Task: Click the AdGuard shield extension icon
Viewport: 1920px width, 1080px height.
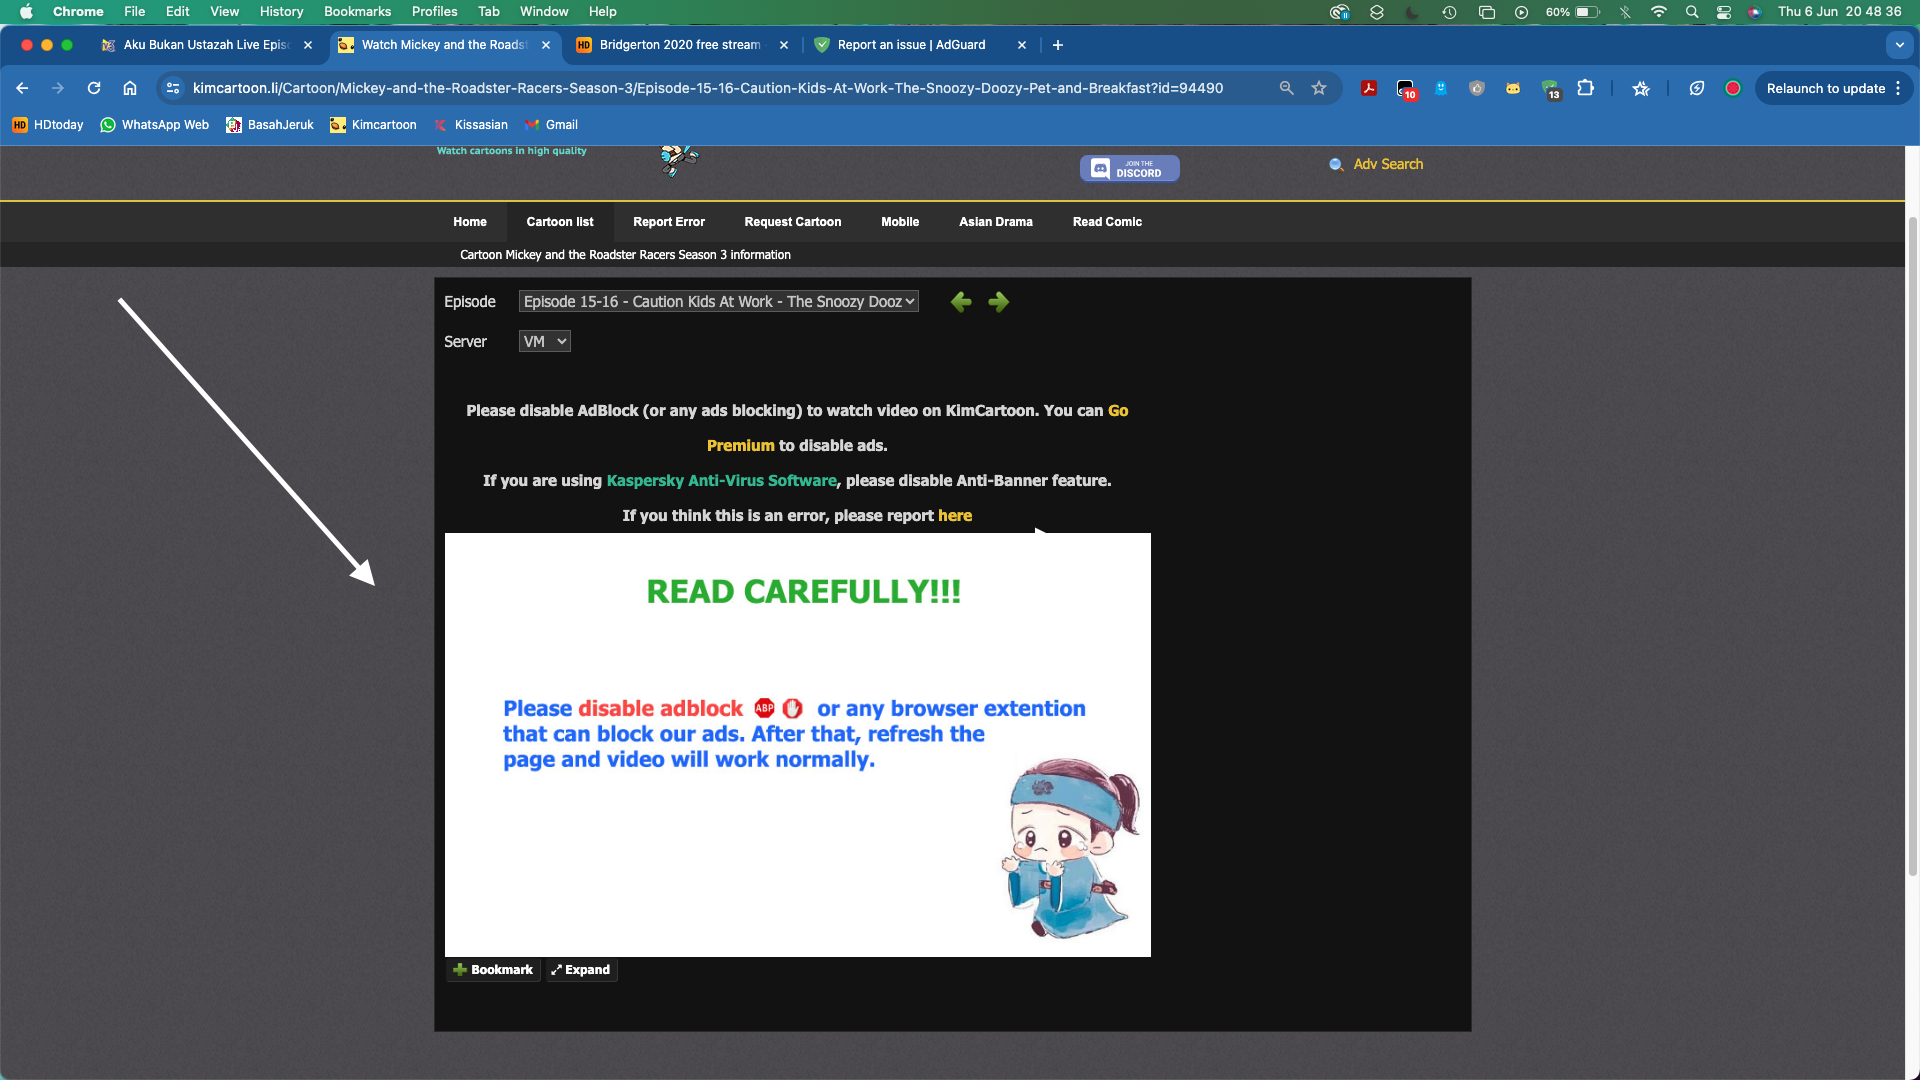Action: pos(1549,88)
